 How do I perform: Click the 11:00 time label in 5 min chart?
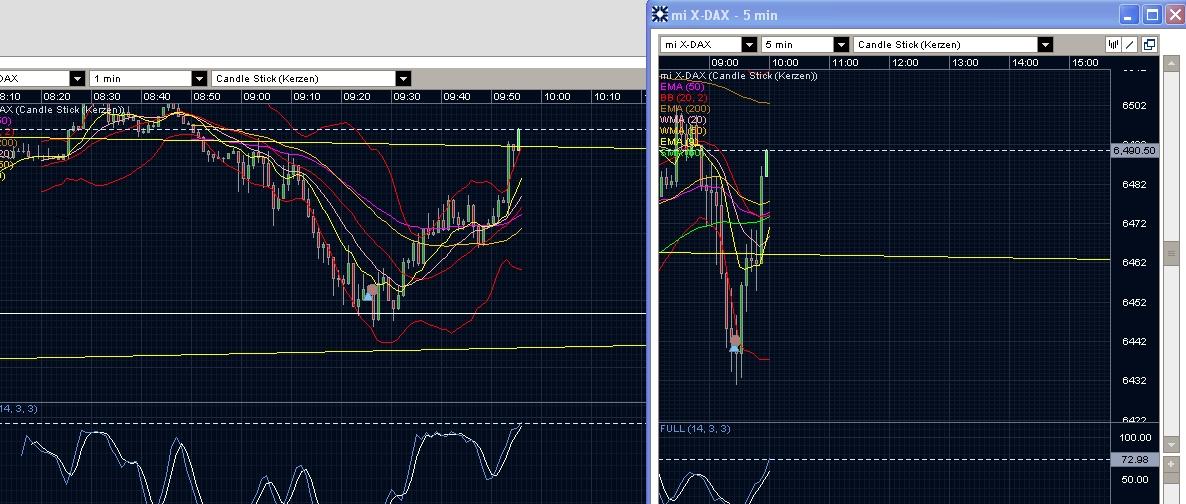pyautogui.click(x=844, y=63)
